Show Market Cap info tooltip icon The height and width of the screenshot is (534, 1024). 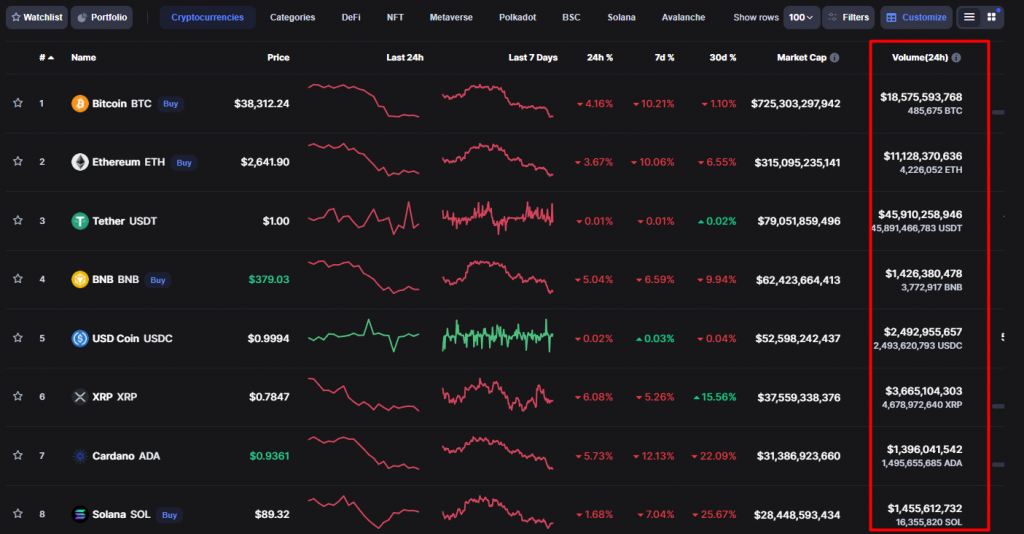[x=835, y=57]
